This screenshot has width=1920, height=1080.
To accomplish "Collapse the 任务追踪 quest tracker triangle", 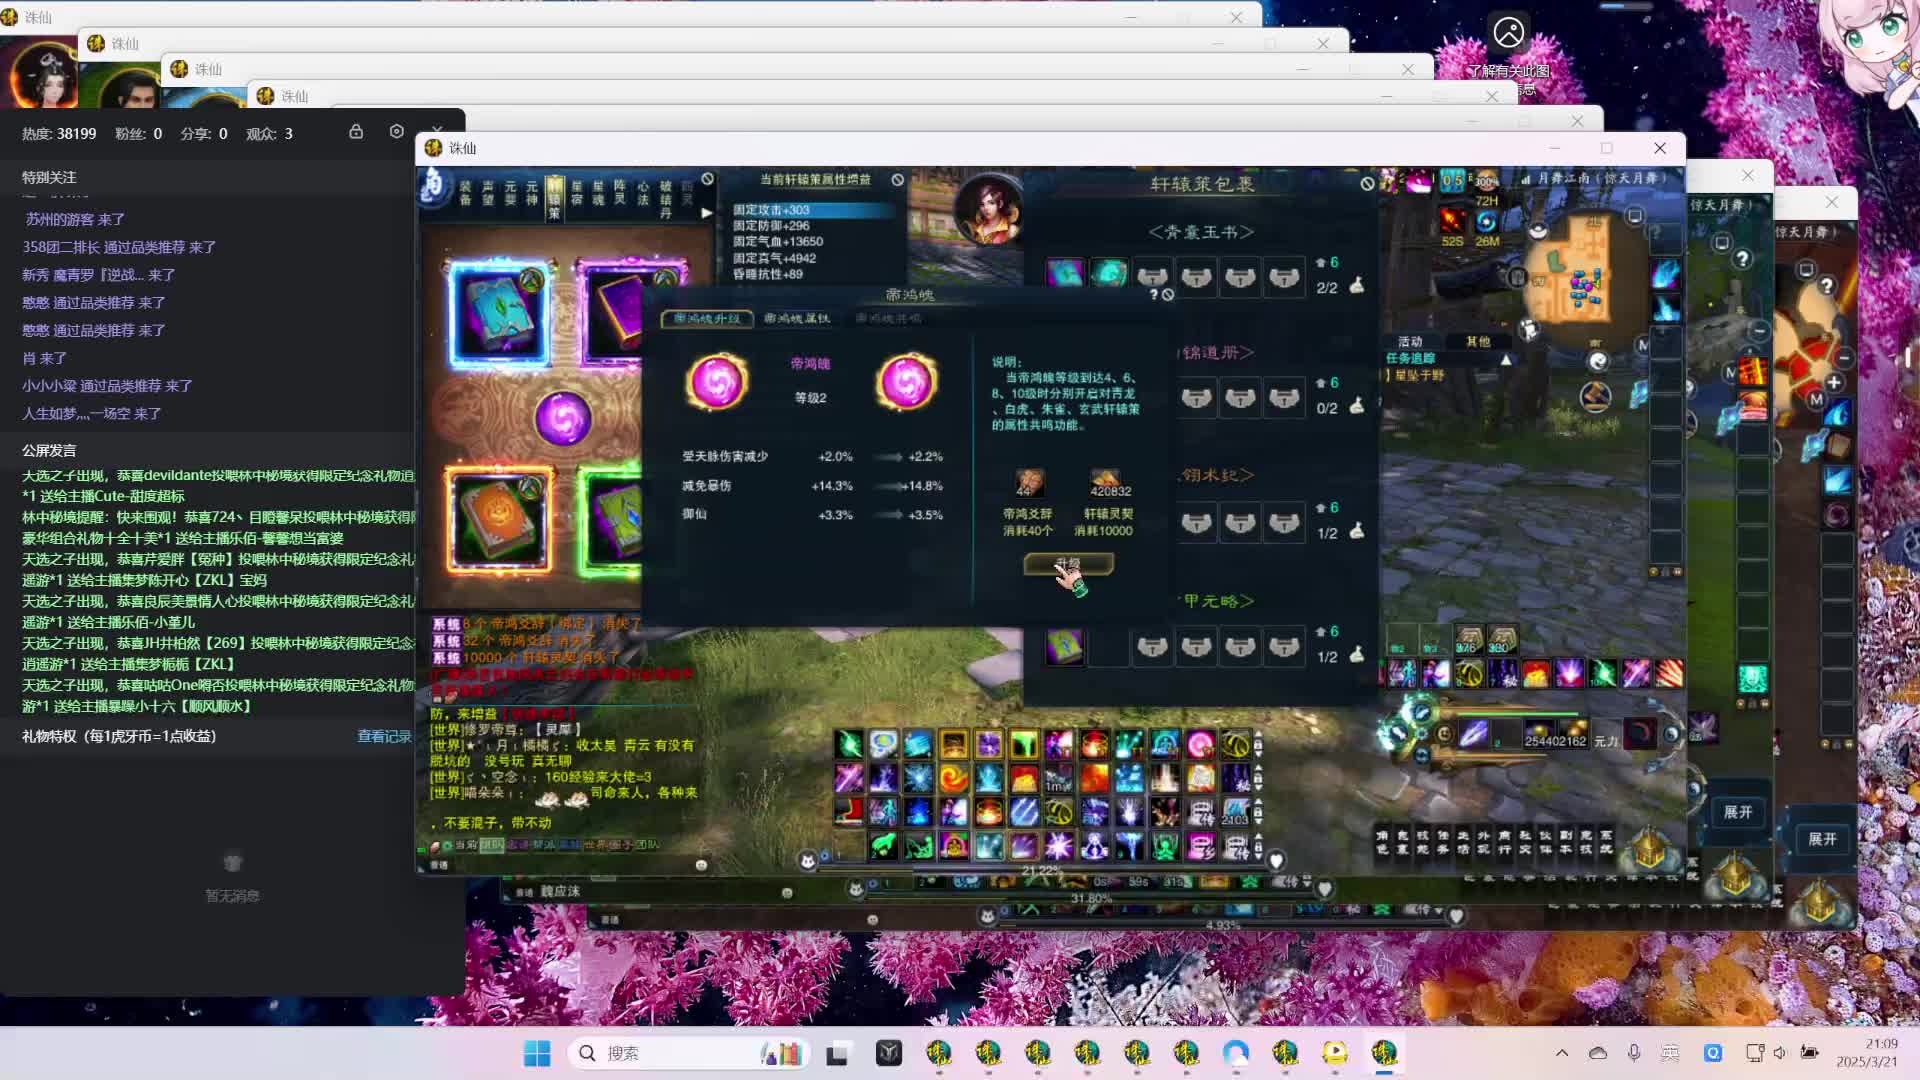I will click(1505, 359).
